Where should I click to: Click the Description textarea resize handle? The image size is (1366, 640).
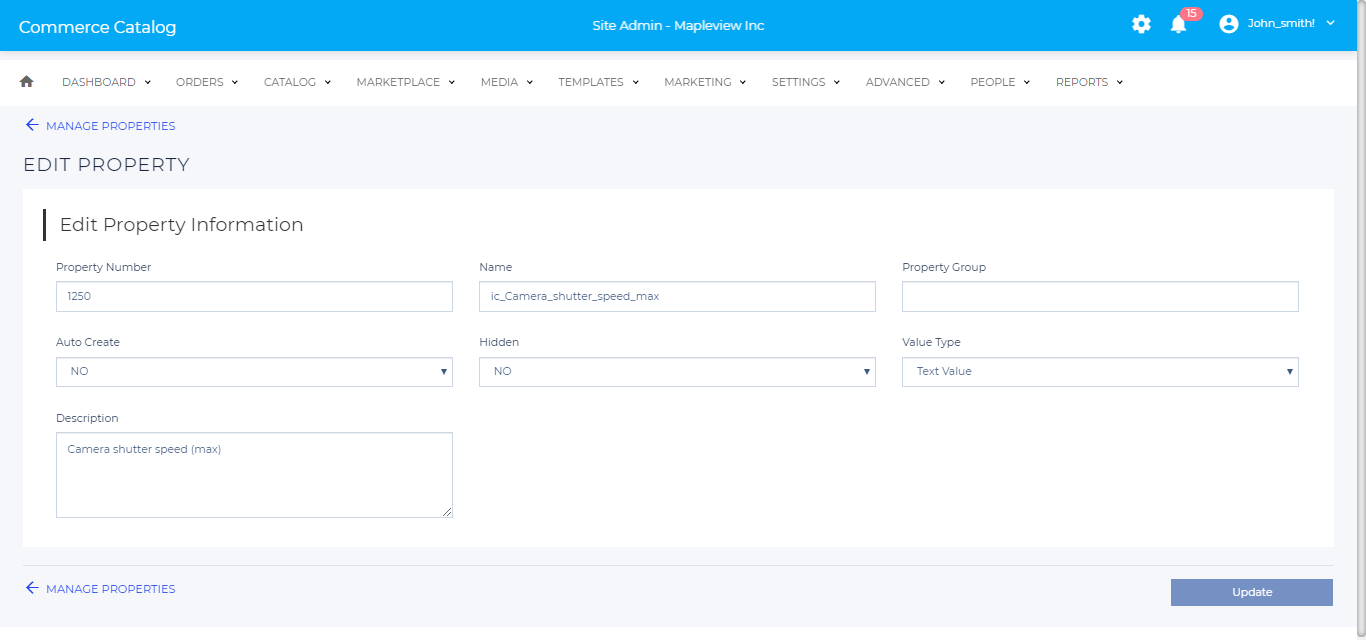447,512
